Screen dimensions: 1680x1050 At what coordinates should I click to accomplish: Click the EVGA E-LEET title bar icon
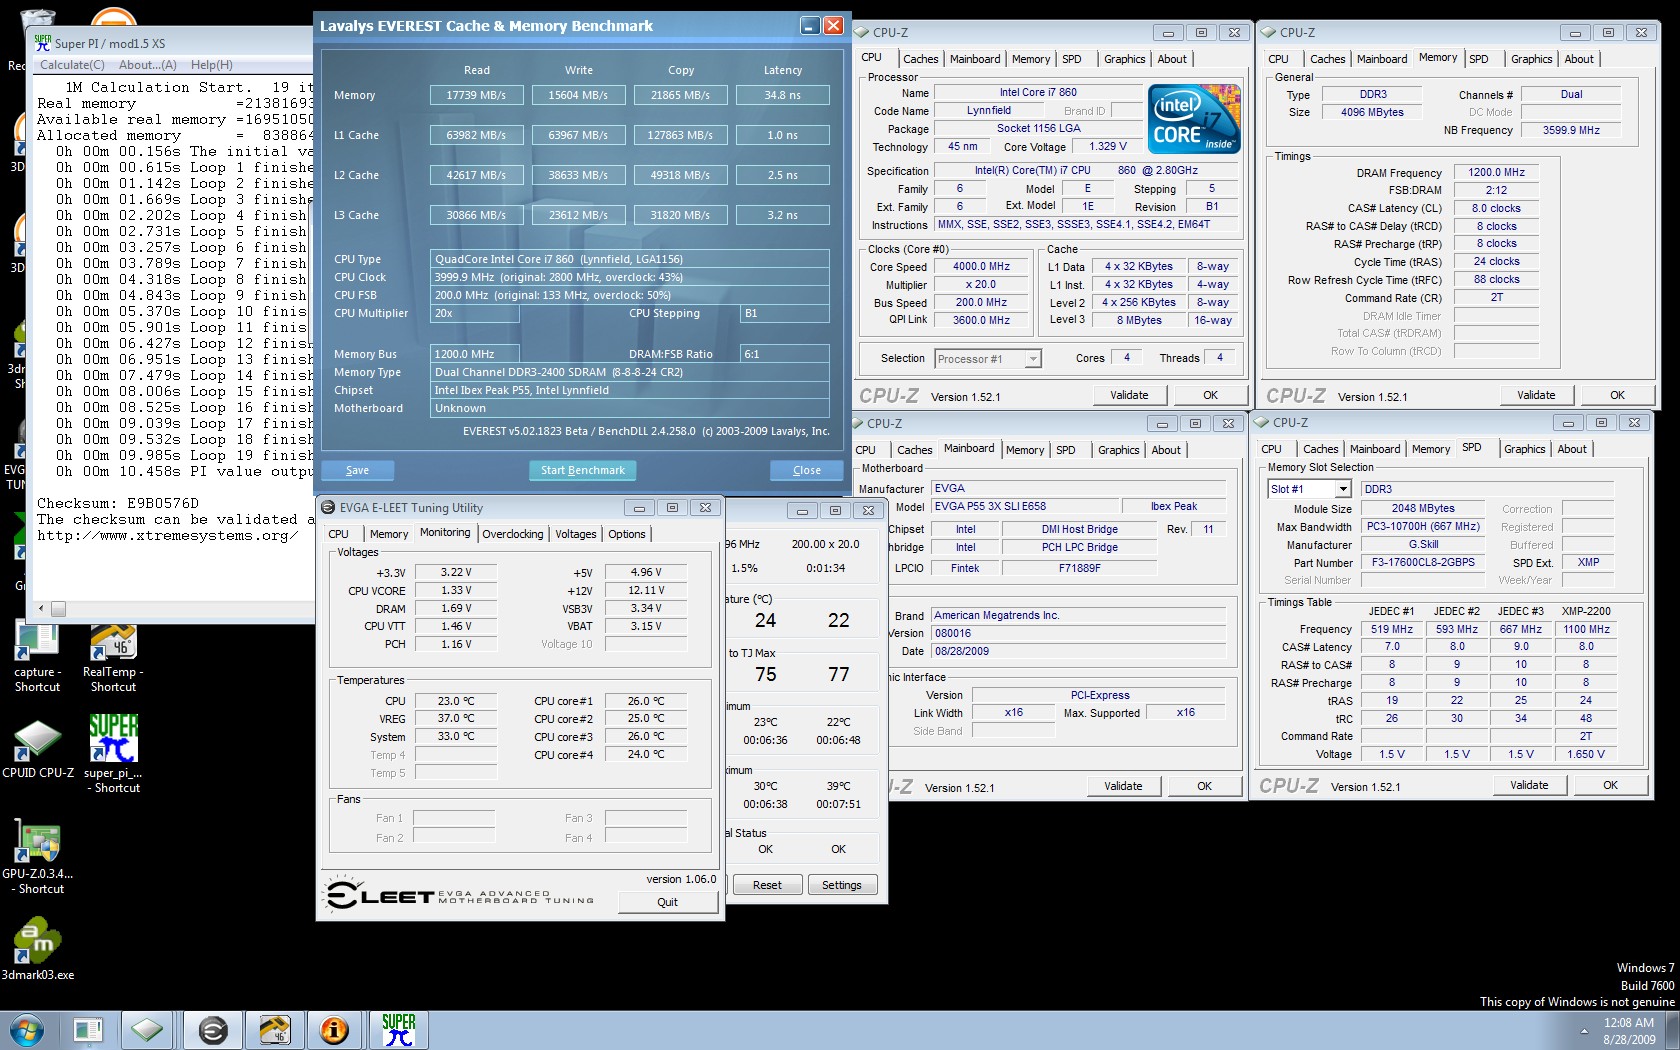[328, 507]
